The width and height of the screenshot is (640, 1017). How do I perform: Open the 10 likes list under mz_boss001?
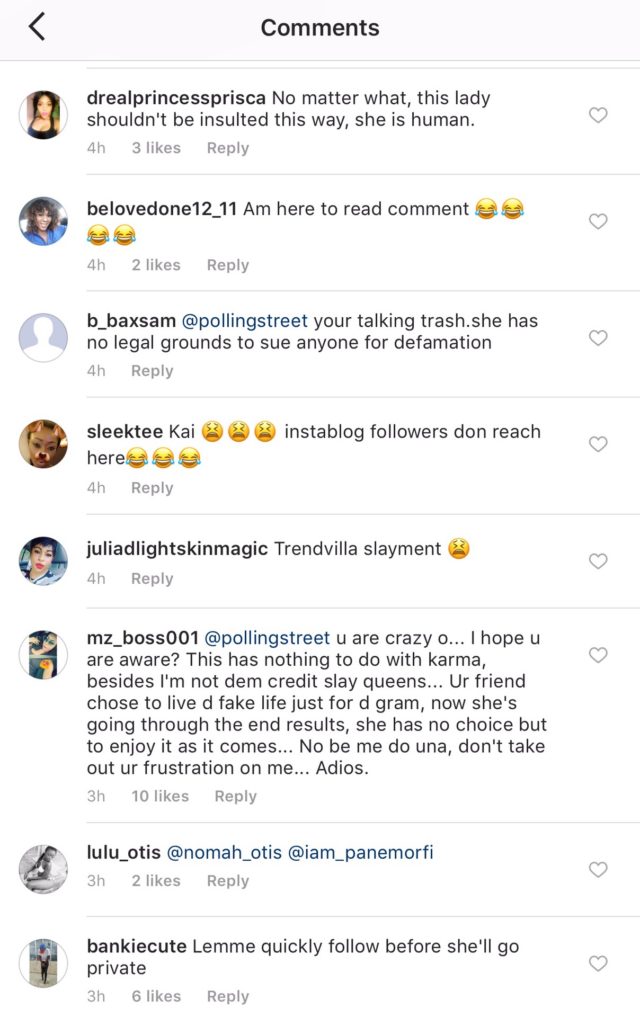tap(159, 796)
